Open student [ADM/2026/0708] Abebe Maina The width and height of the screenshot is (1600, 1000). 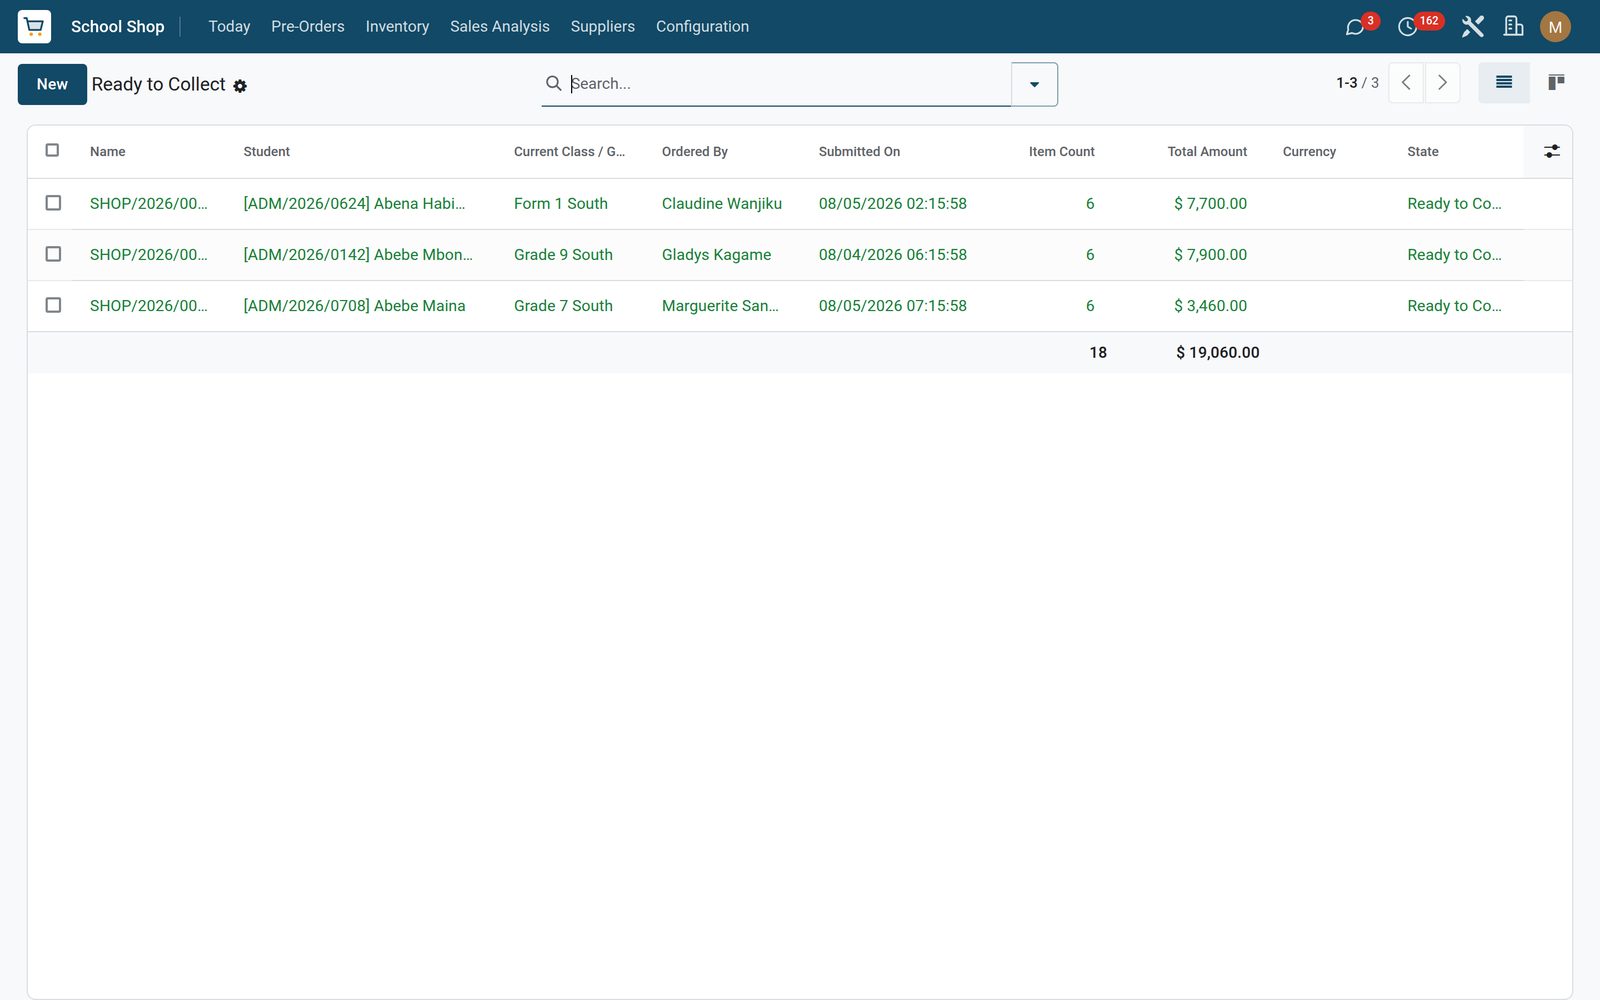354,306
